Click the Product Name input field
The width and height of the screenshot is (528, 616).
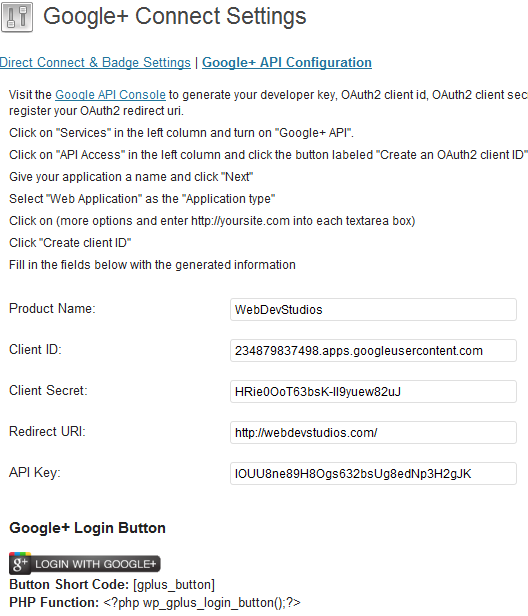[x=373, y=310]
